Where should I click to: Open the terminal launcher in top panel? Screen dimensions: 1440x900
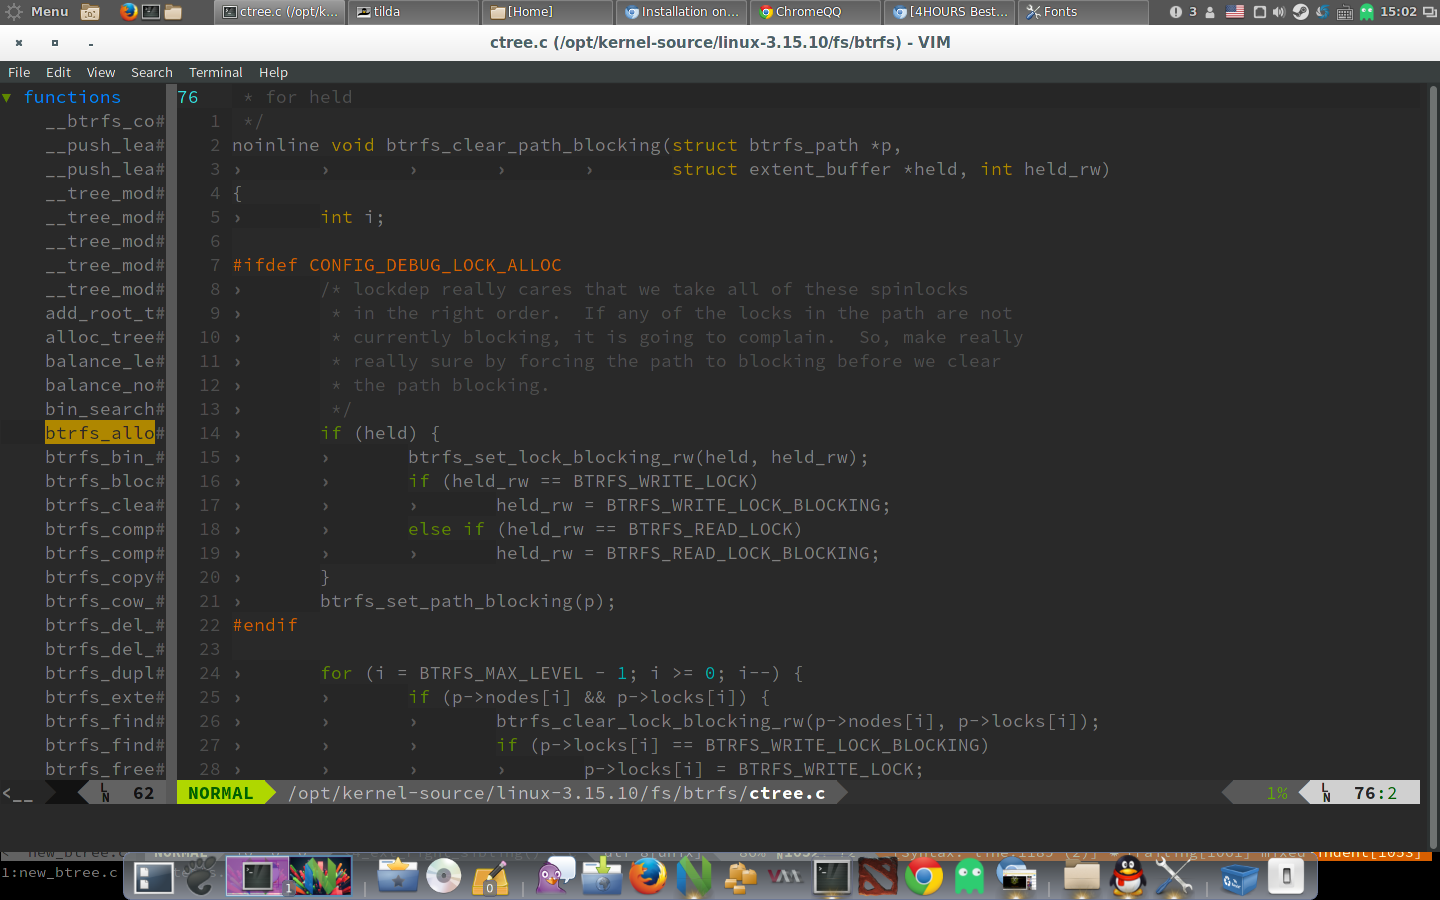click(x=151, y=12)
